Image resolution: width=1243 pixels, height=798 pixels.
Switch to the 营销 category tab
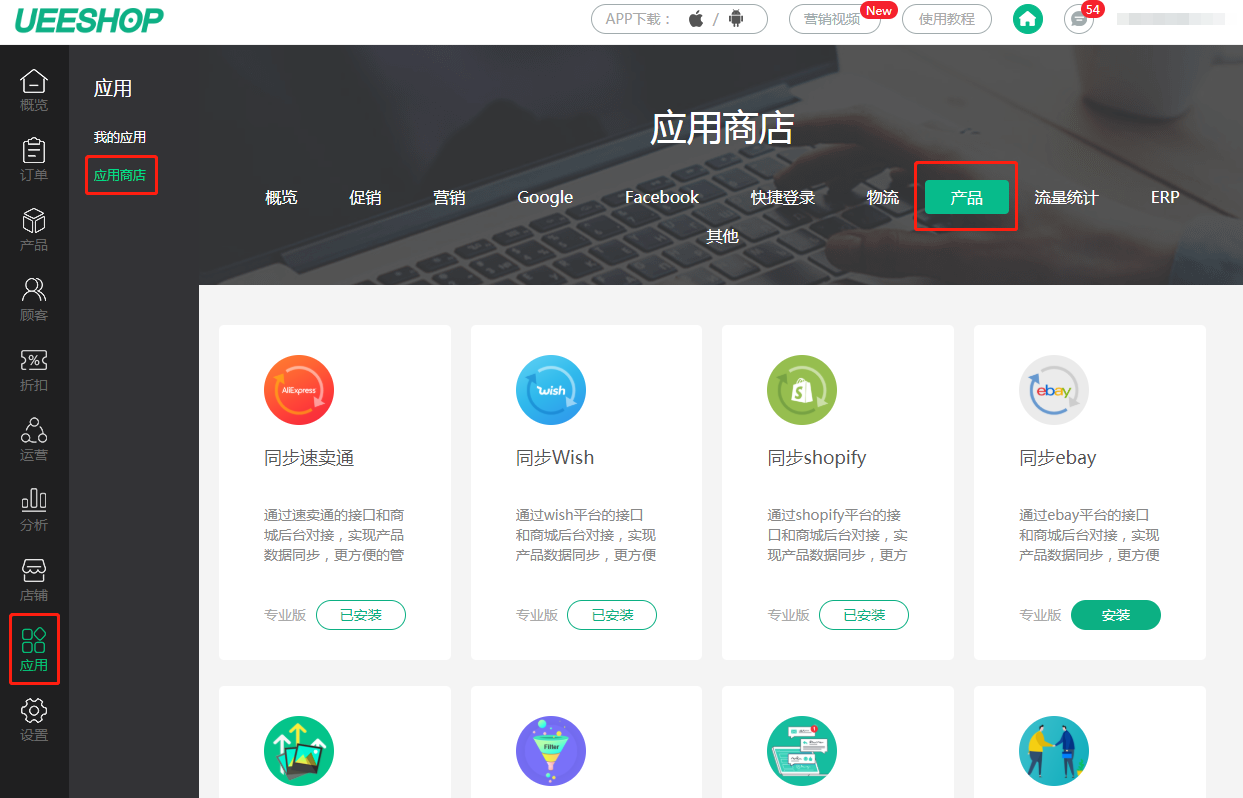449,197
